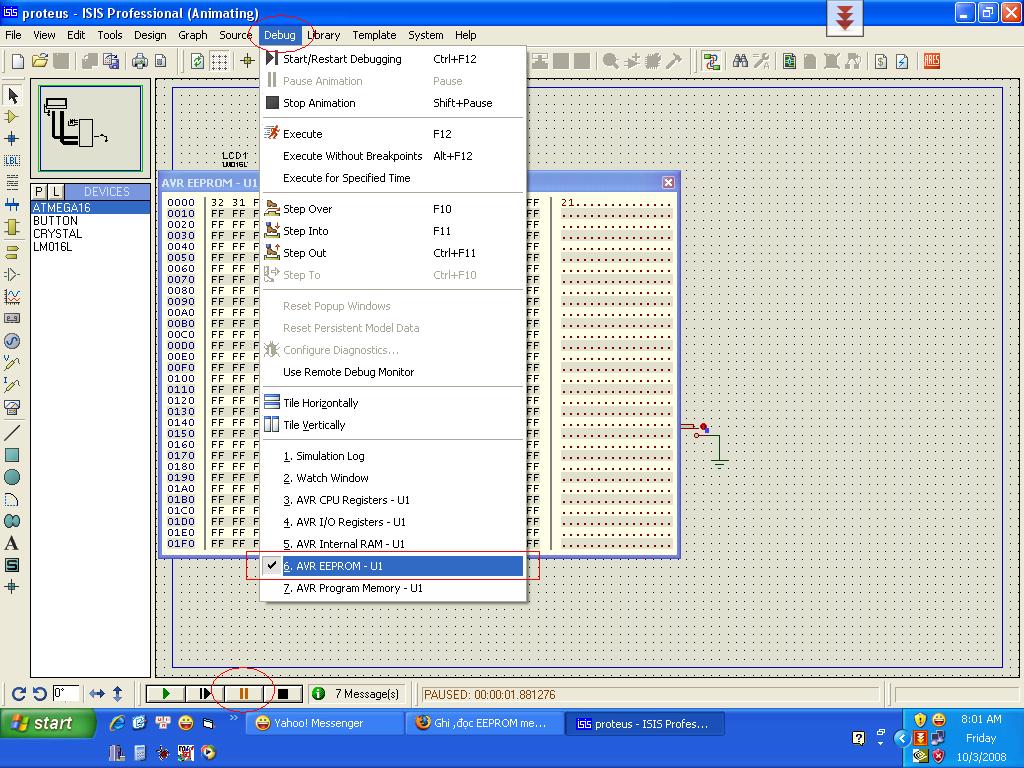Viewport: 1024px width, 768px height.
Task: Click the ARES netlist transfer icon
Action: (931, 61)
